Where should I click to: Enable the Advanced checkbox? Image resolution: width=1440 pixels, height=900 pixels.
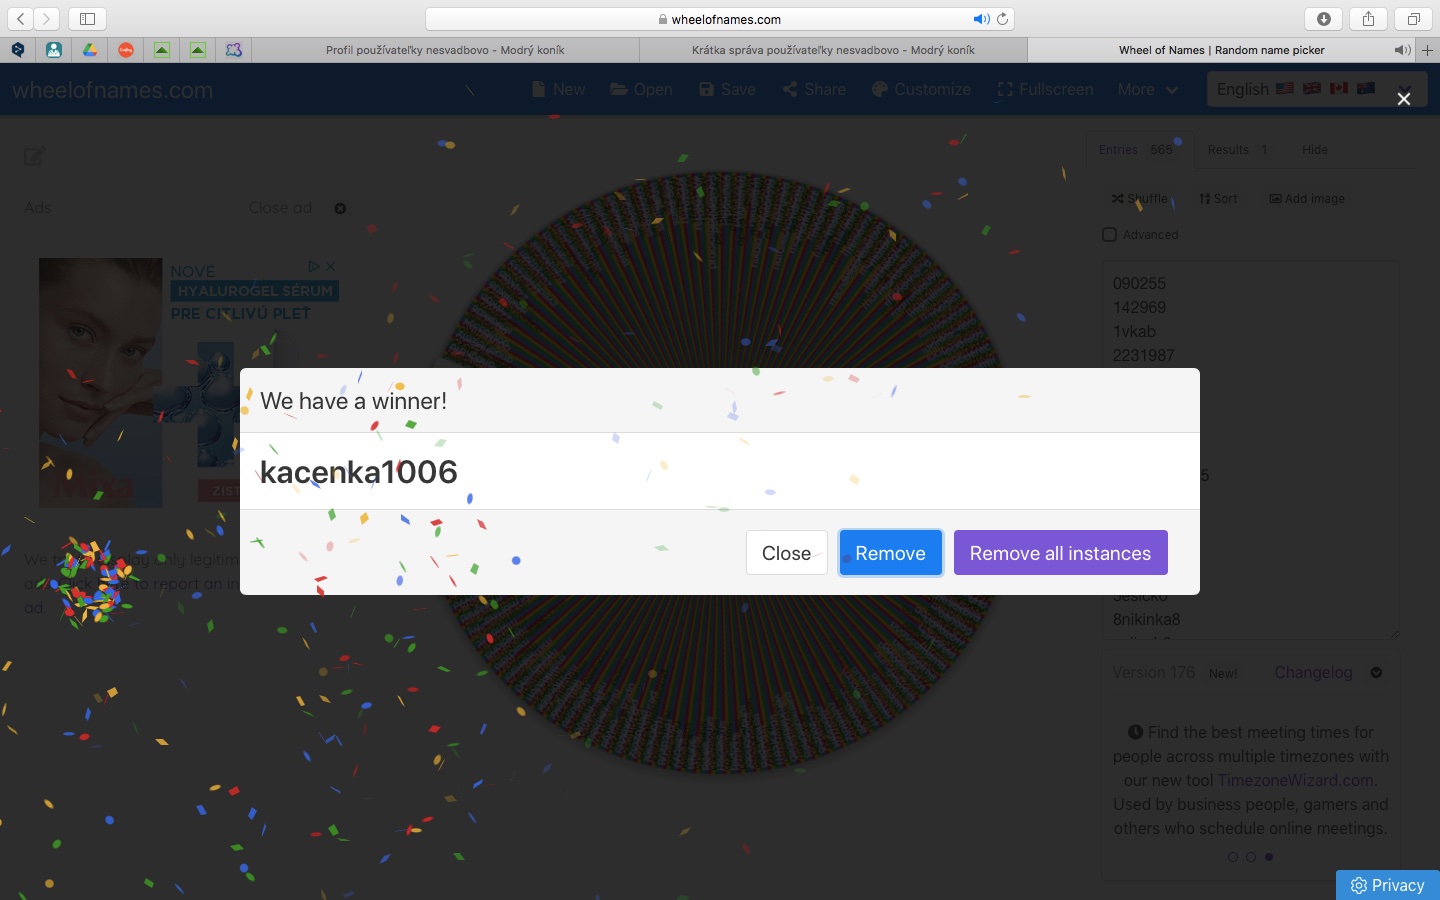tap(1109, 235)
